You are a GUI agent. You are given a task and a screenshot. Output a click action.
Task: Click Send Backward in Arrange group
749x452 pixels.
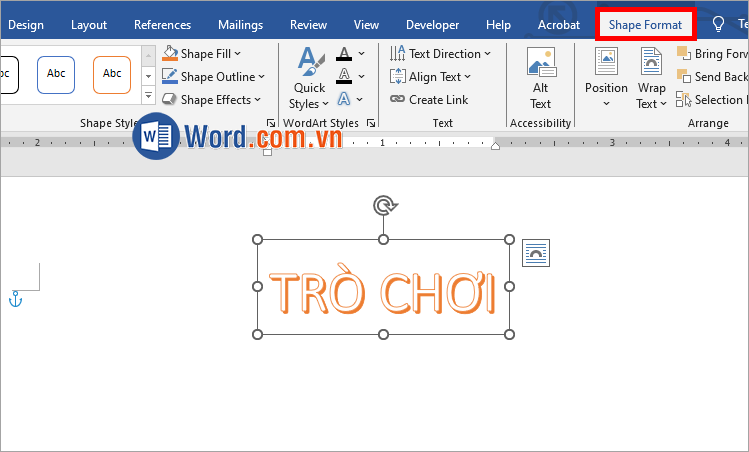point(712,76)
